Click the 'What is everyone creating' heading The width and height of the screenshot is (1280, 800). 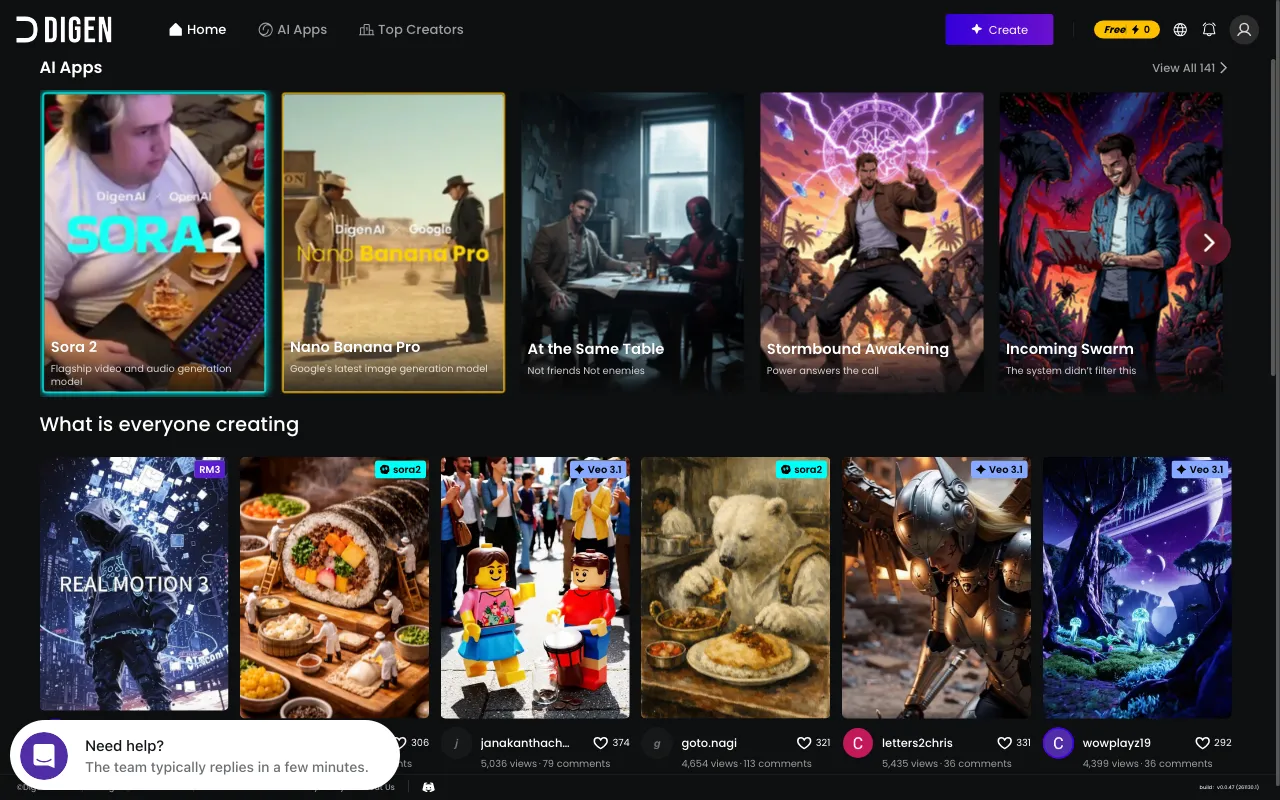[x=169, y=424]
